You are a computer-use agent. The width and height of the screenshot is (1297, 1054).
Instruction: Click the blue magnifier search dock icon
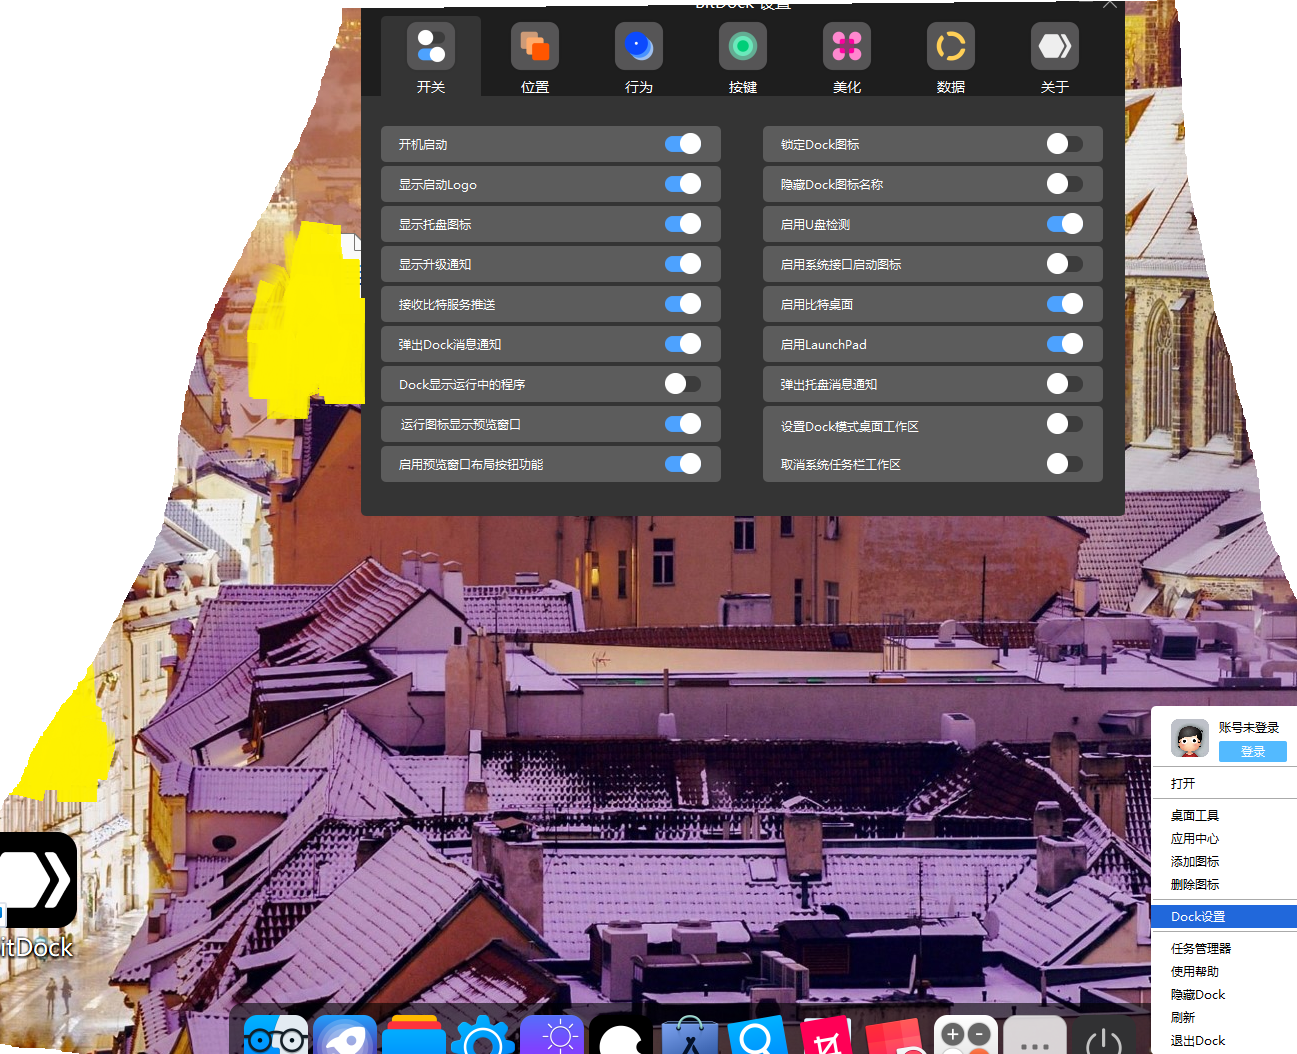[x=759, y=1036]
